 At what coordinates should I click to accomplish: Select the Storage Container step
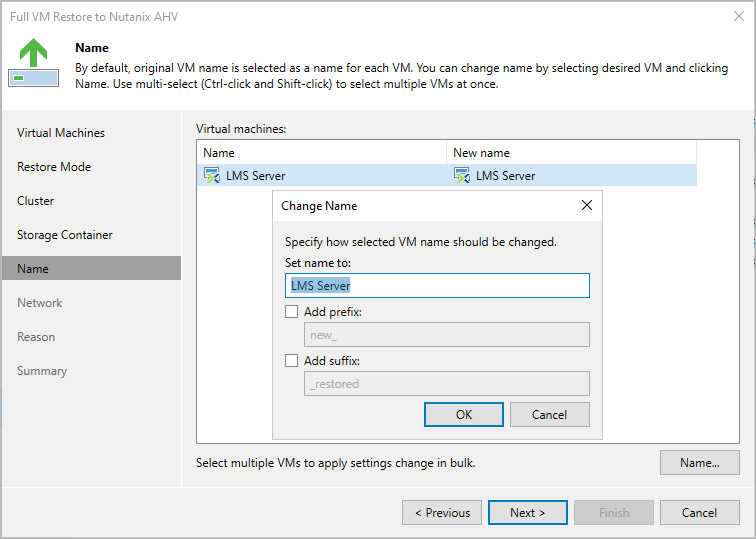point(65,235)
